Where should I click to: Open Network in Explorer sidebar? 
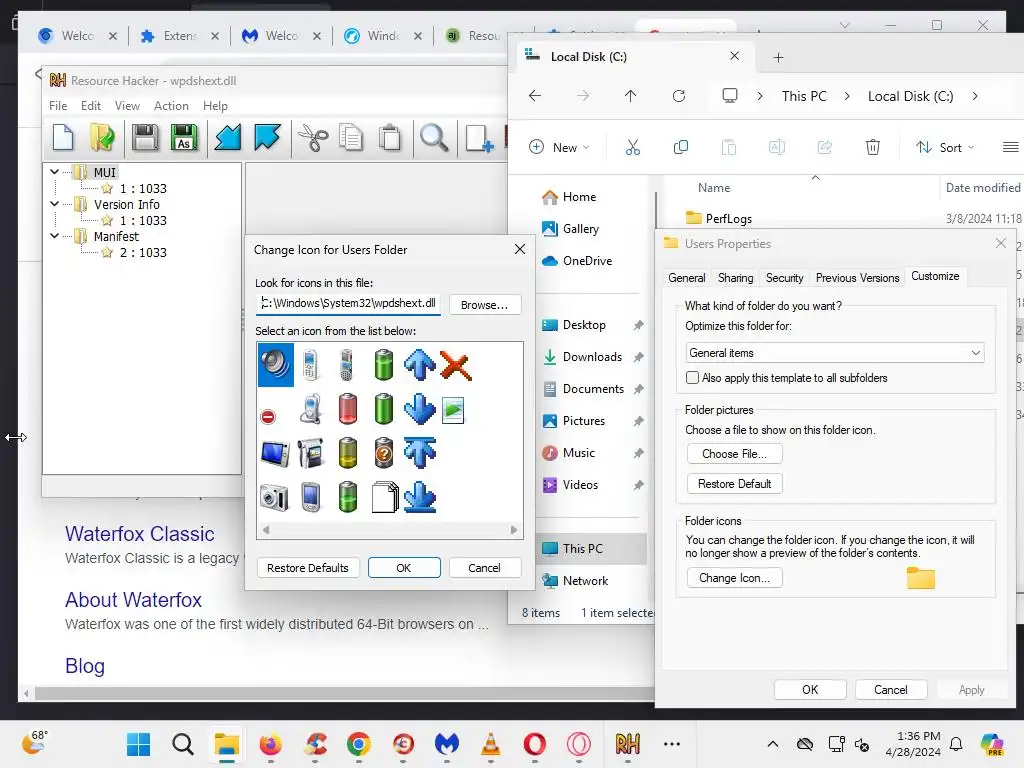[585, 581]
